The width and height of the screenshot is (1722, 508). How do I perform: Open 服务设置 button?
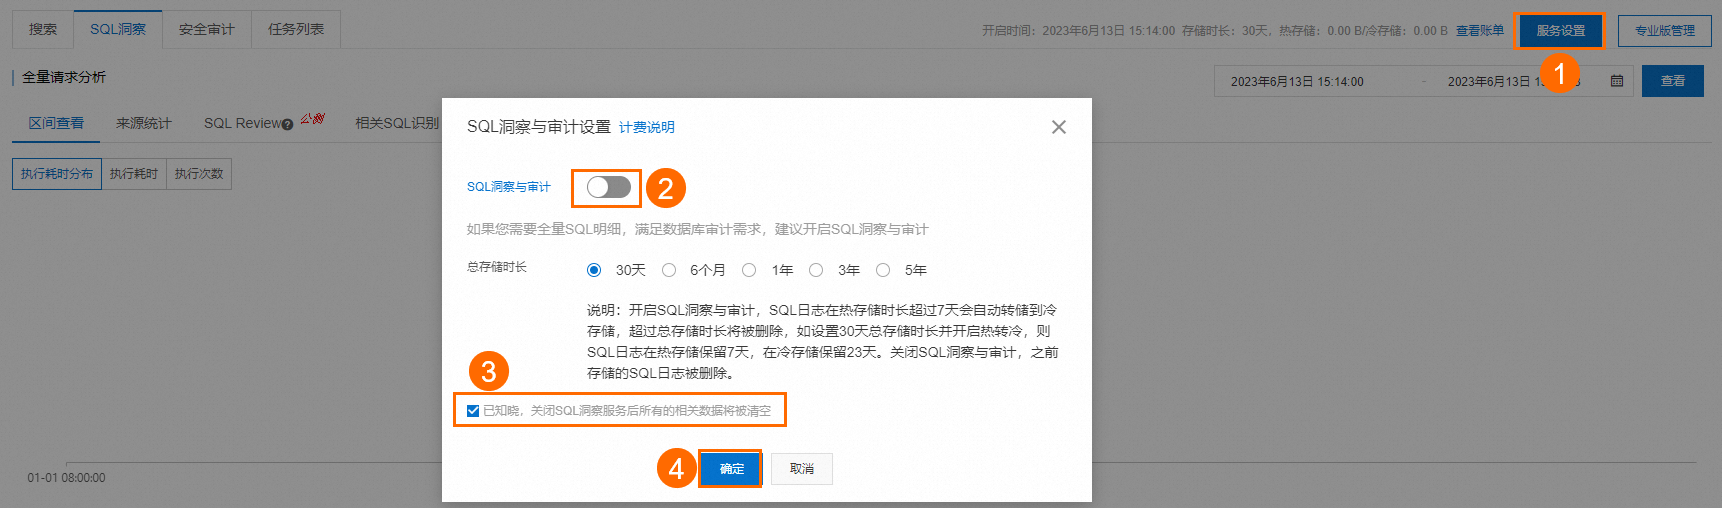coord(1561,31)
